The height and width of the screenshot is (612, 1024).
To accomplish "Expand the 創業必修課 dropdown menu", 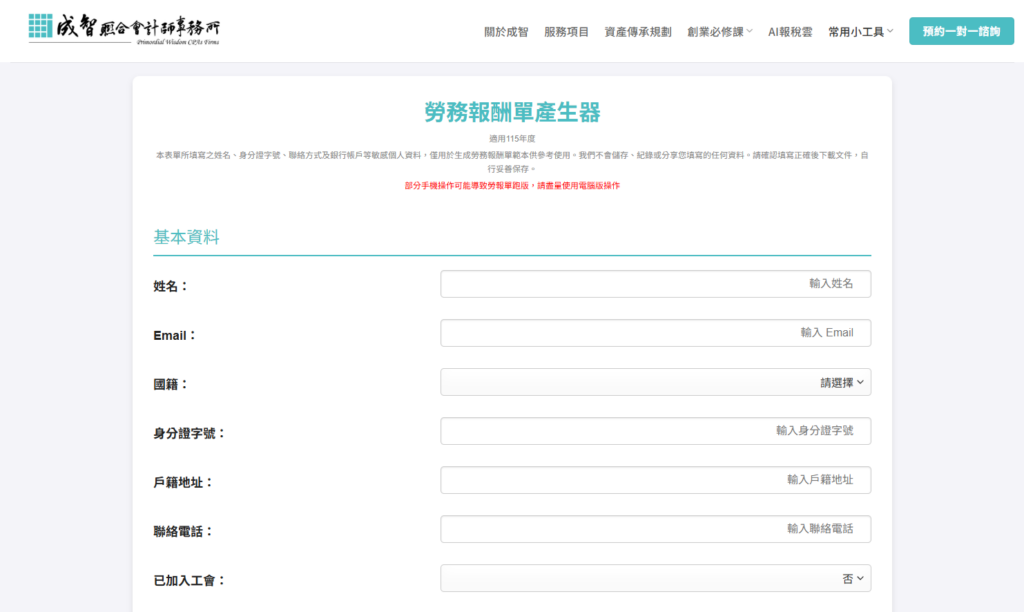I will tap(715, 32).
